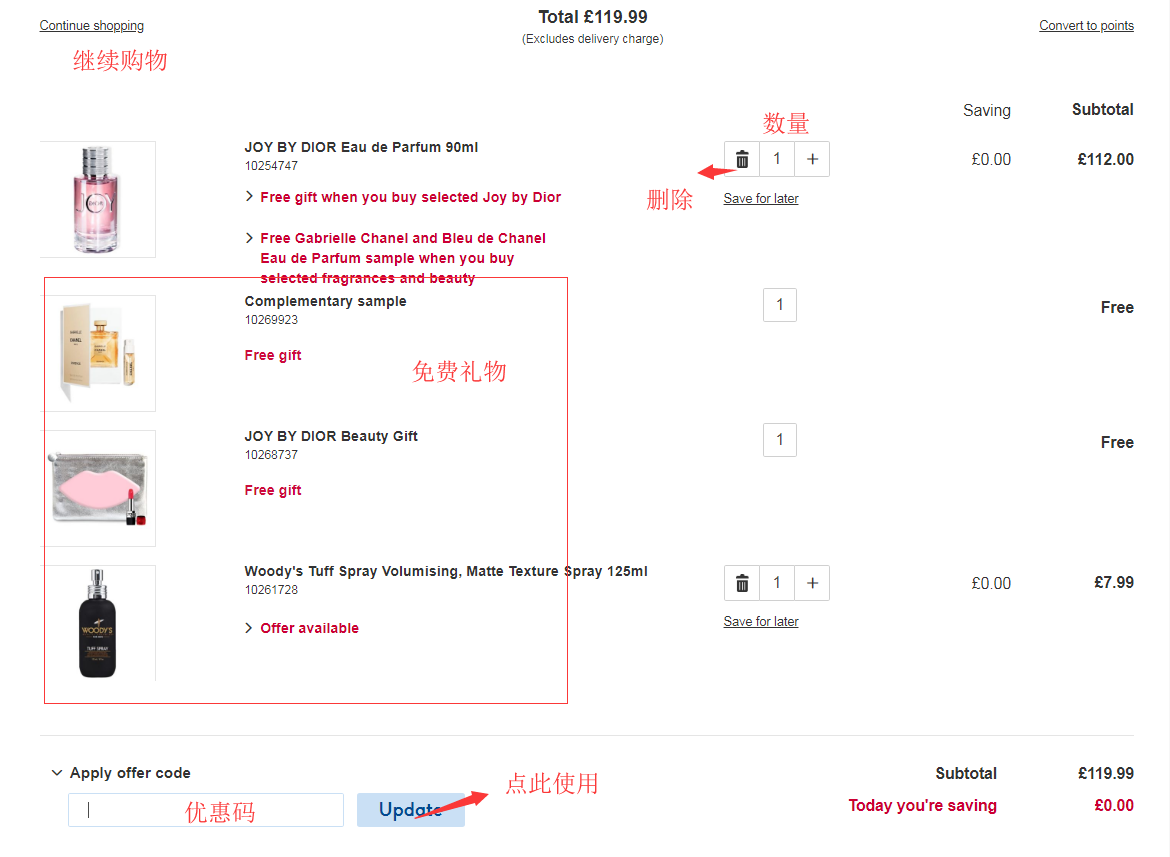Image resolution: width=1170 pixels, height=857 pixels.
Task: Save Woody's Tuff Spray for later
Action: point(761,621)
